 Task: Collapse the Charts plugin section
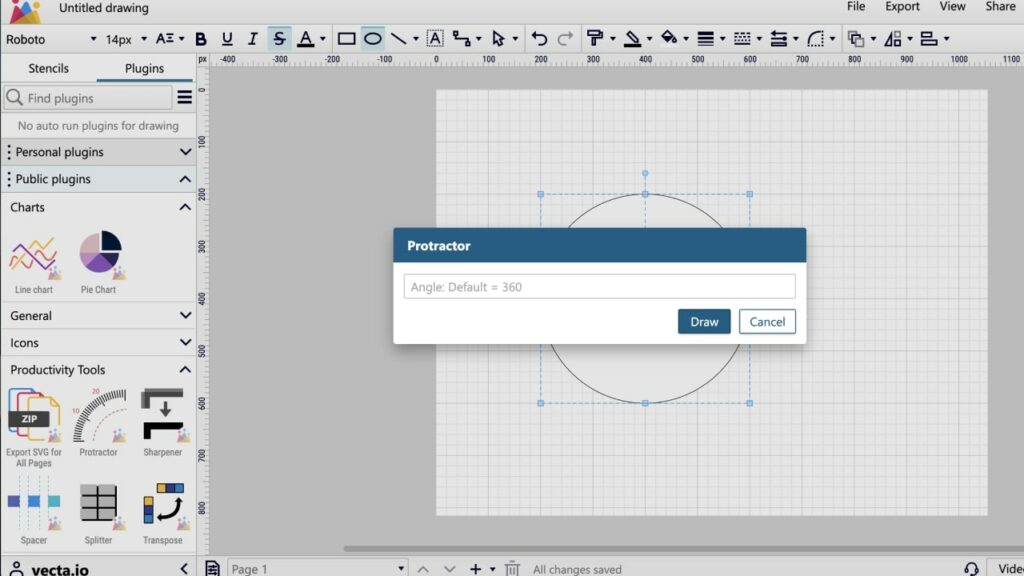click(183, 207)
